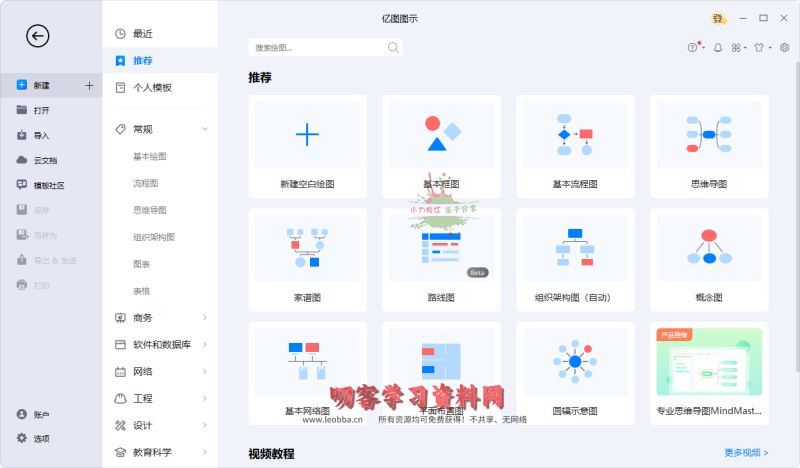
Task: Click the vertical scrollbar on the right
Action: point(797,219)
